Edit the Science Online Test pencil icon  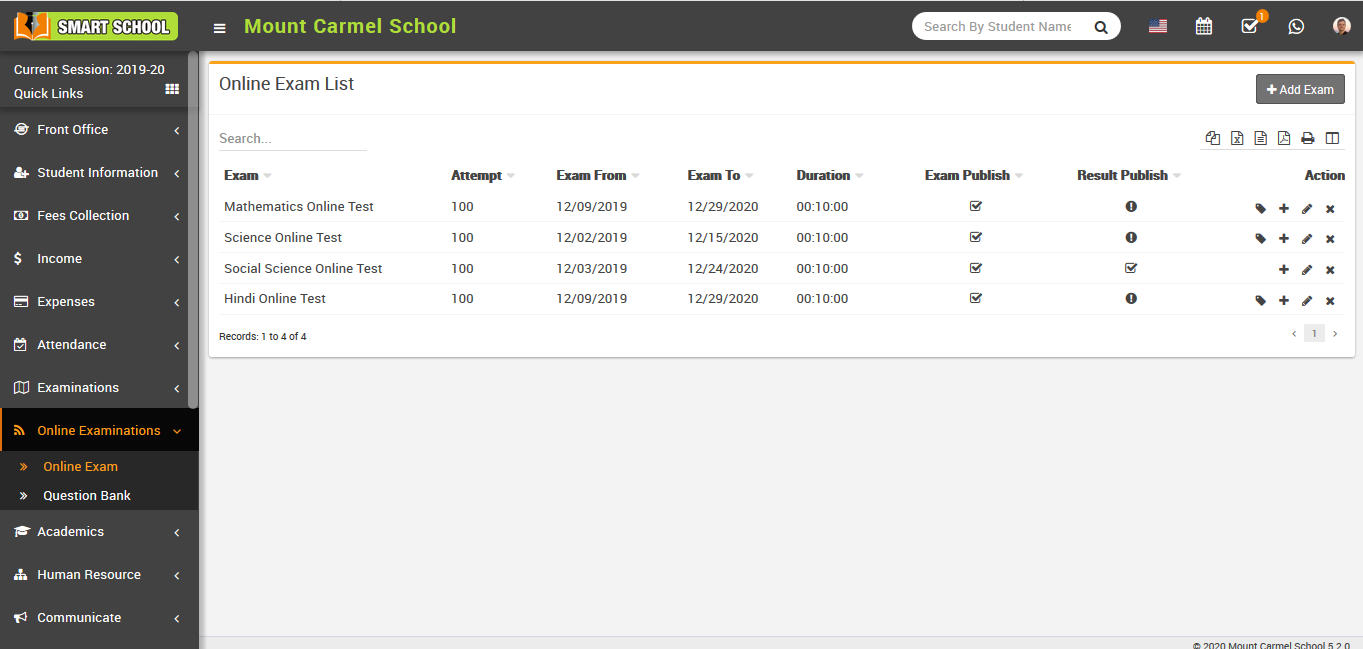coord(1307,239)
